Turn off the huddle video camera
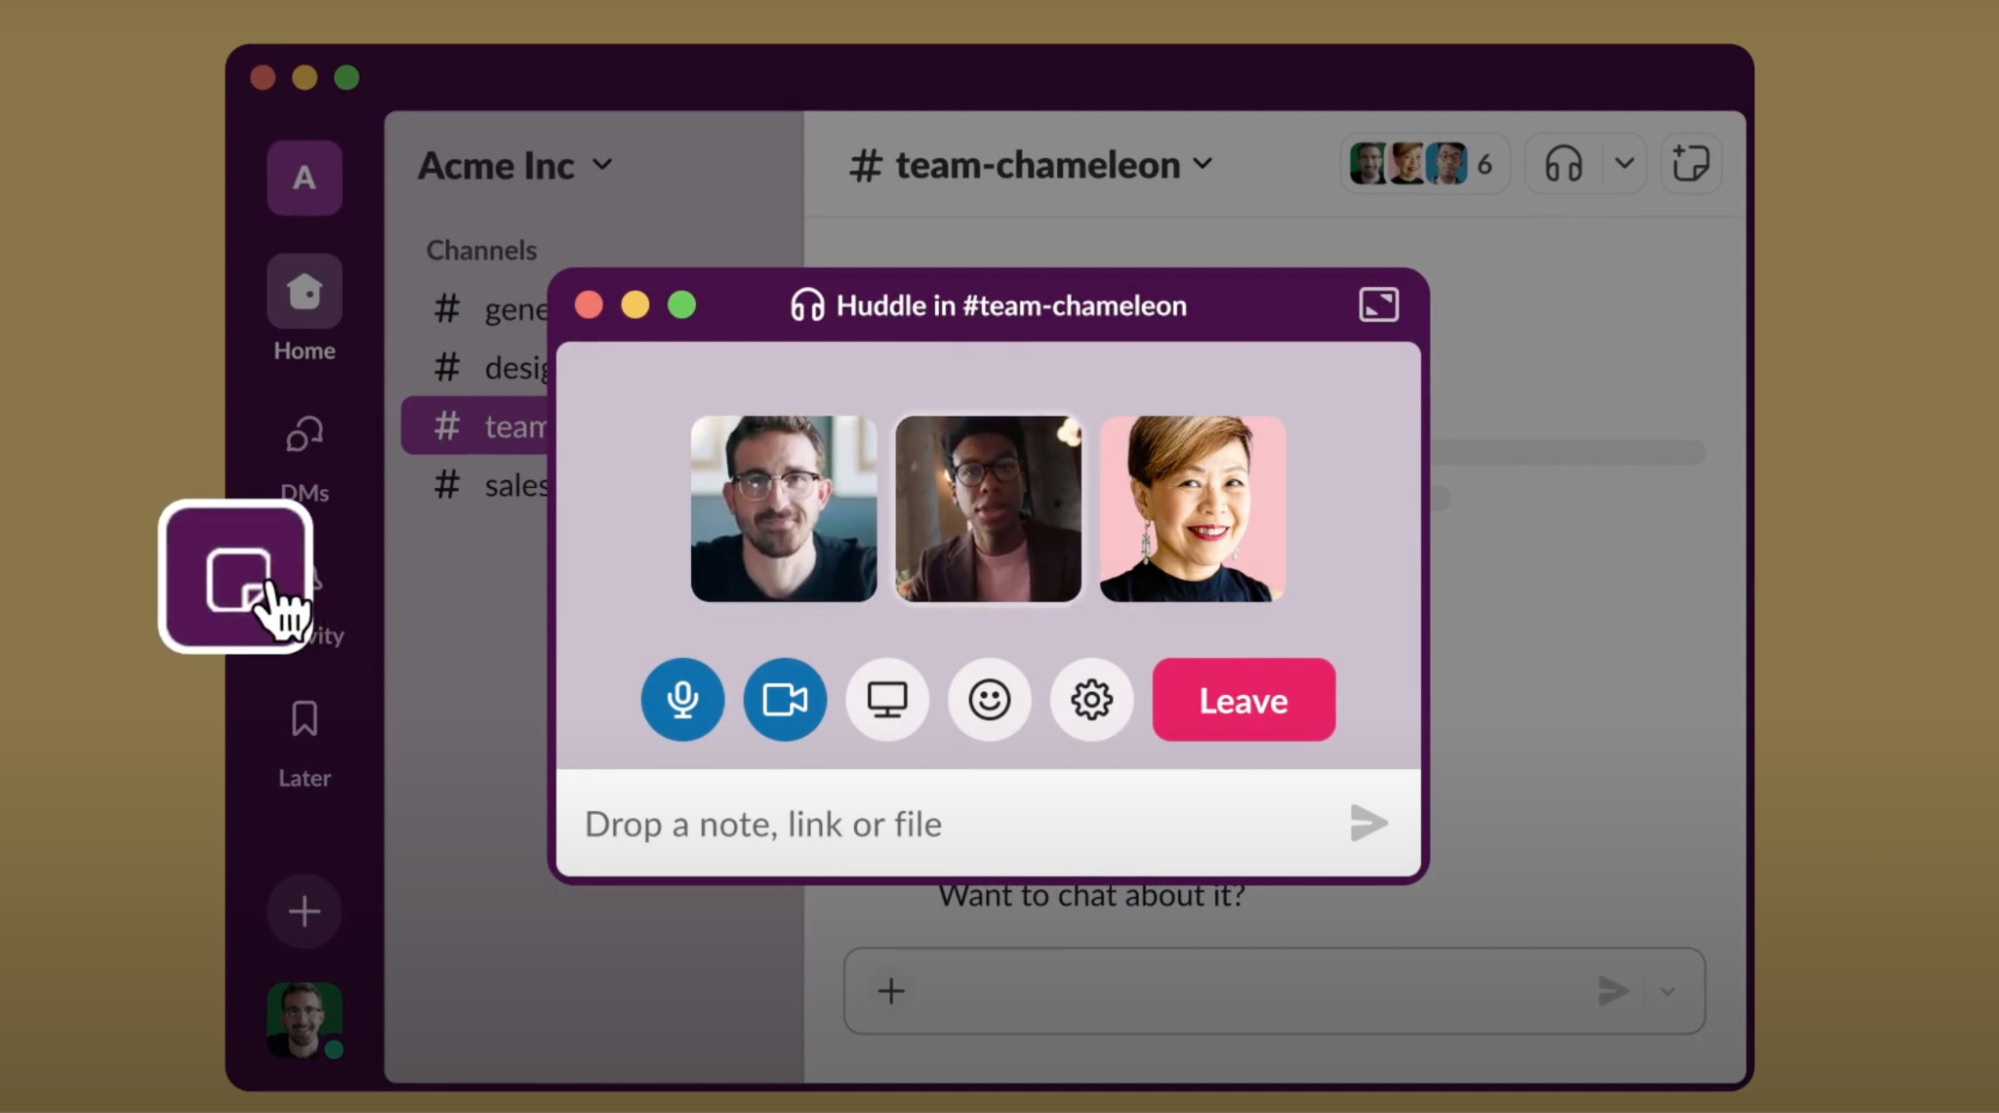Viewport: 1999px width, 1113px height. coord(785,699)
